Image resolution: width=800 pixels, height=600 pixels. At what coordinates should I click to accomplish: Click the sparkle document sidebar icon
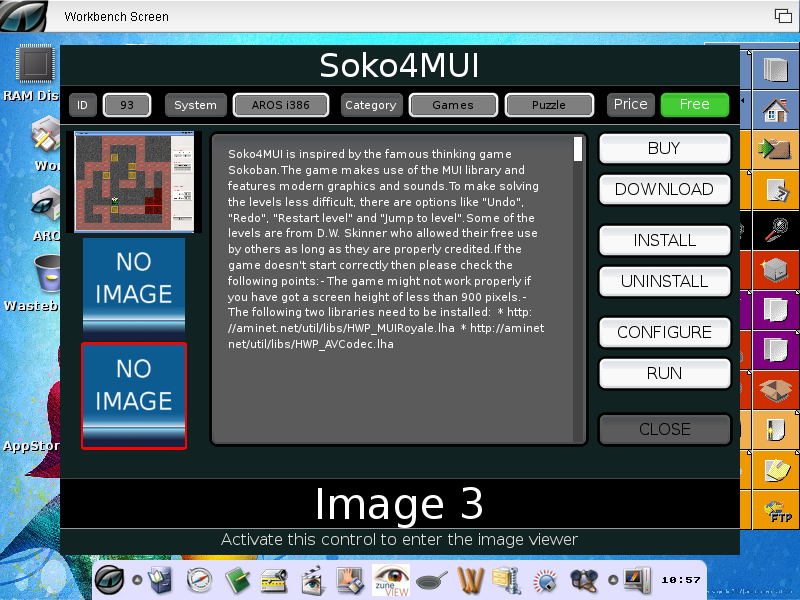coord(776,430)
